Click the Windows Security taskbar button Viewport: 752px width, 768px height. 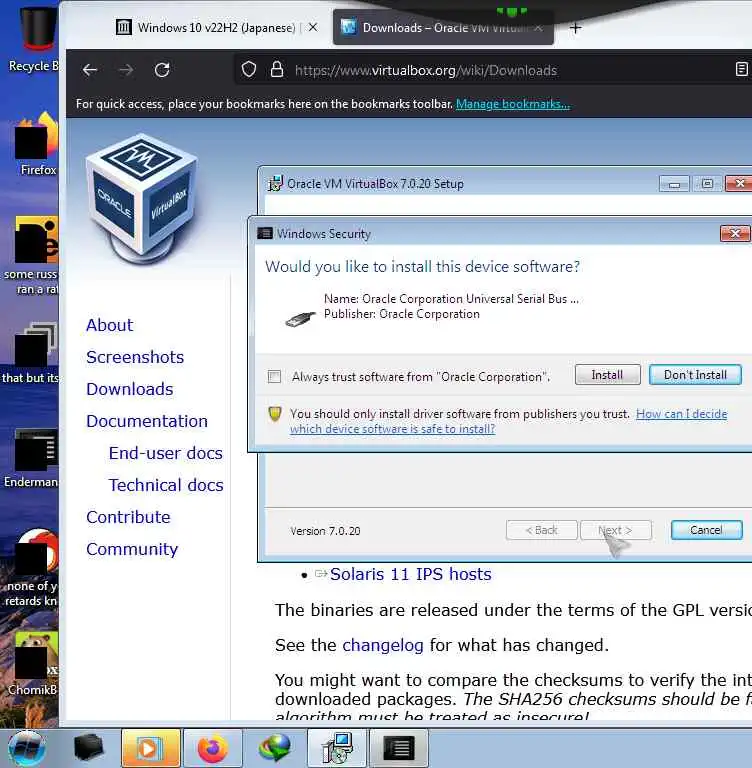(399, 748)
